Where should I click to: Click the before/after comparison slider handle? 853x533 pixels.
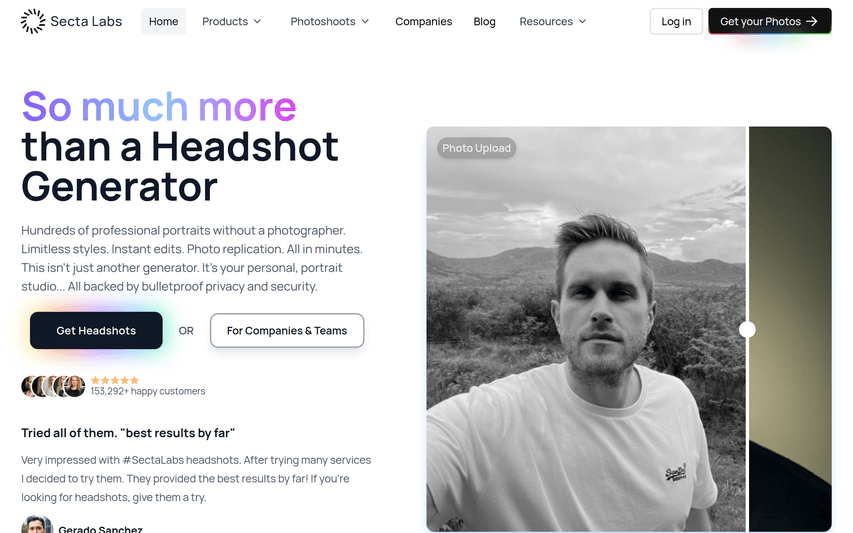(x=747, y=330)
